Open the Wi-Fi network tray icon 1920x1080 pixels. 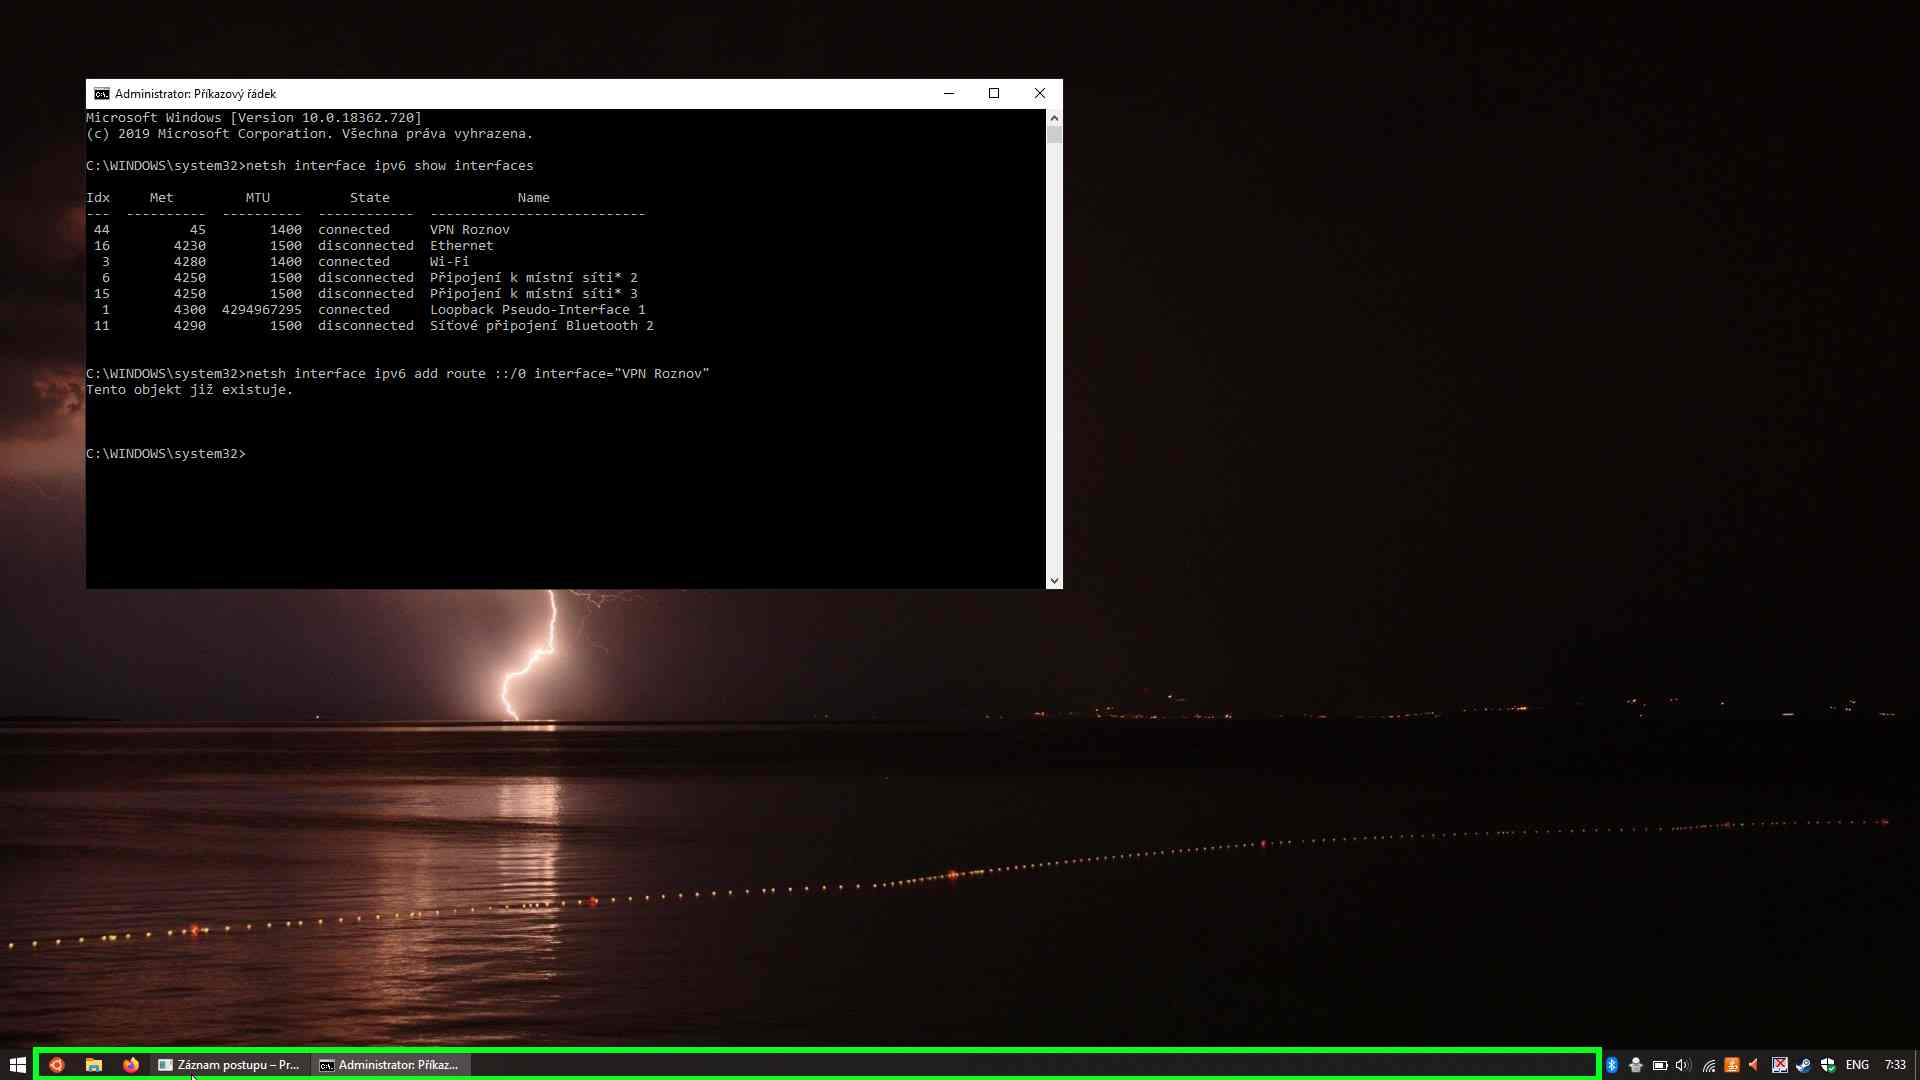coord(1709,1065)
